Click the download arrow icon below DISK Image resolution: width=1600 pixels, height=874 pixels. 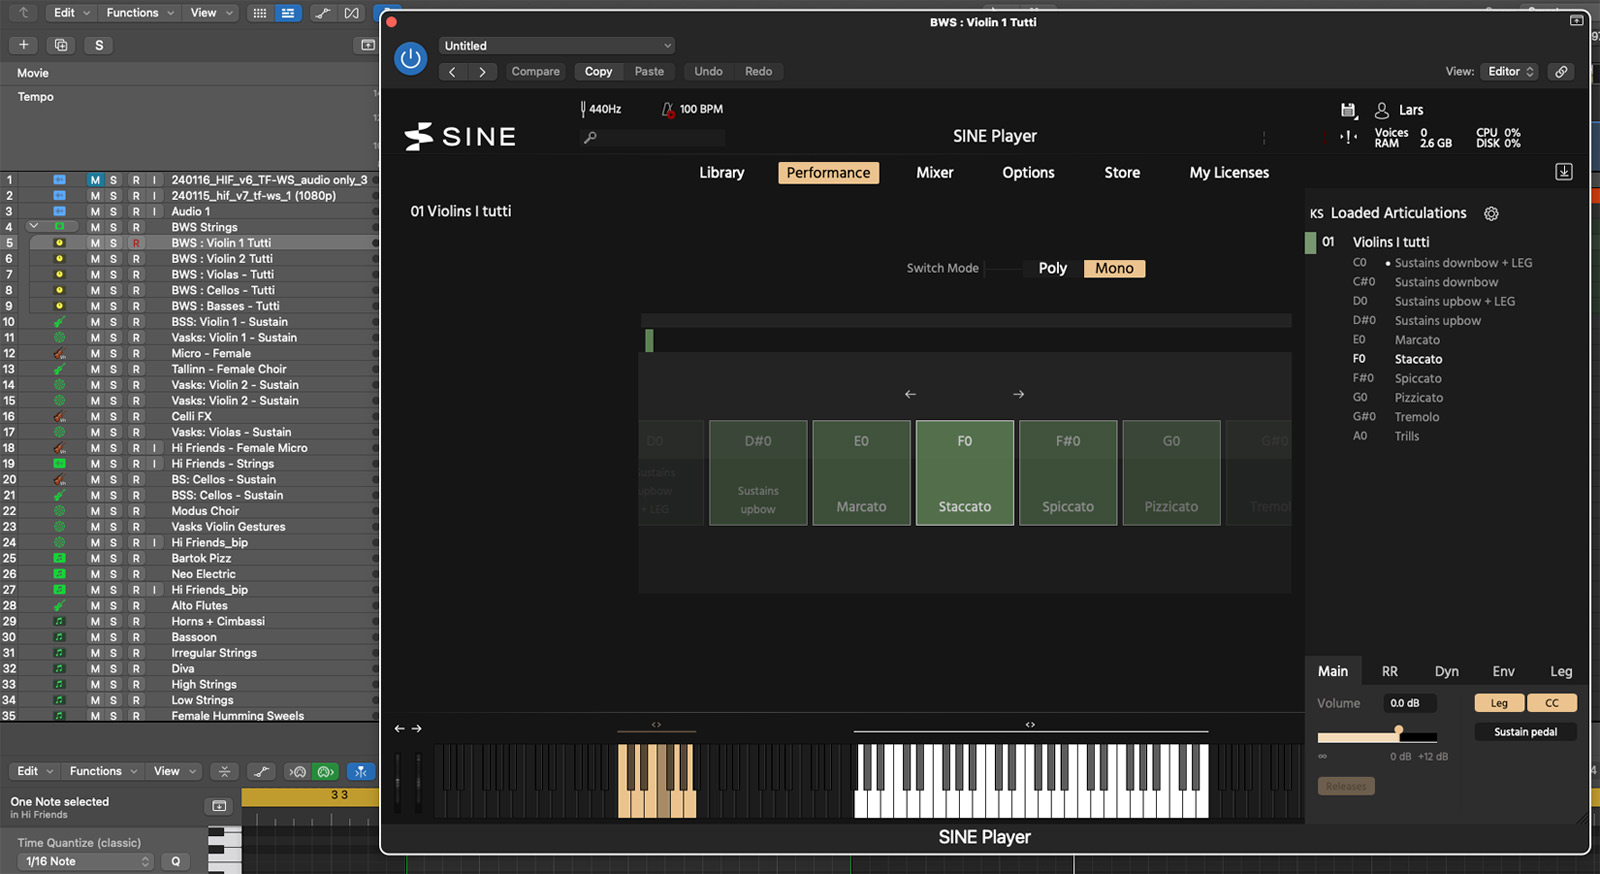(1564, 172)
